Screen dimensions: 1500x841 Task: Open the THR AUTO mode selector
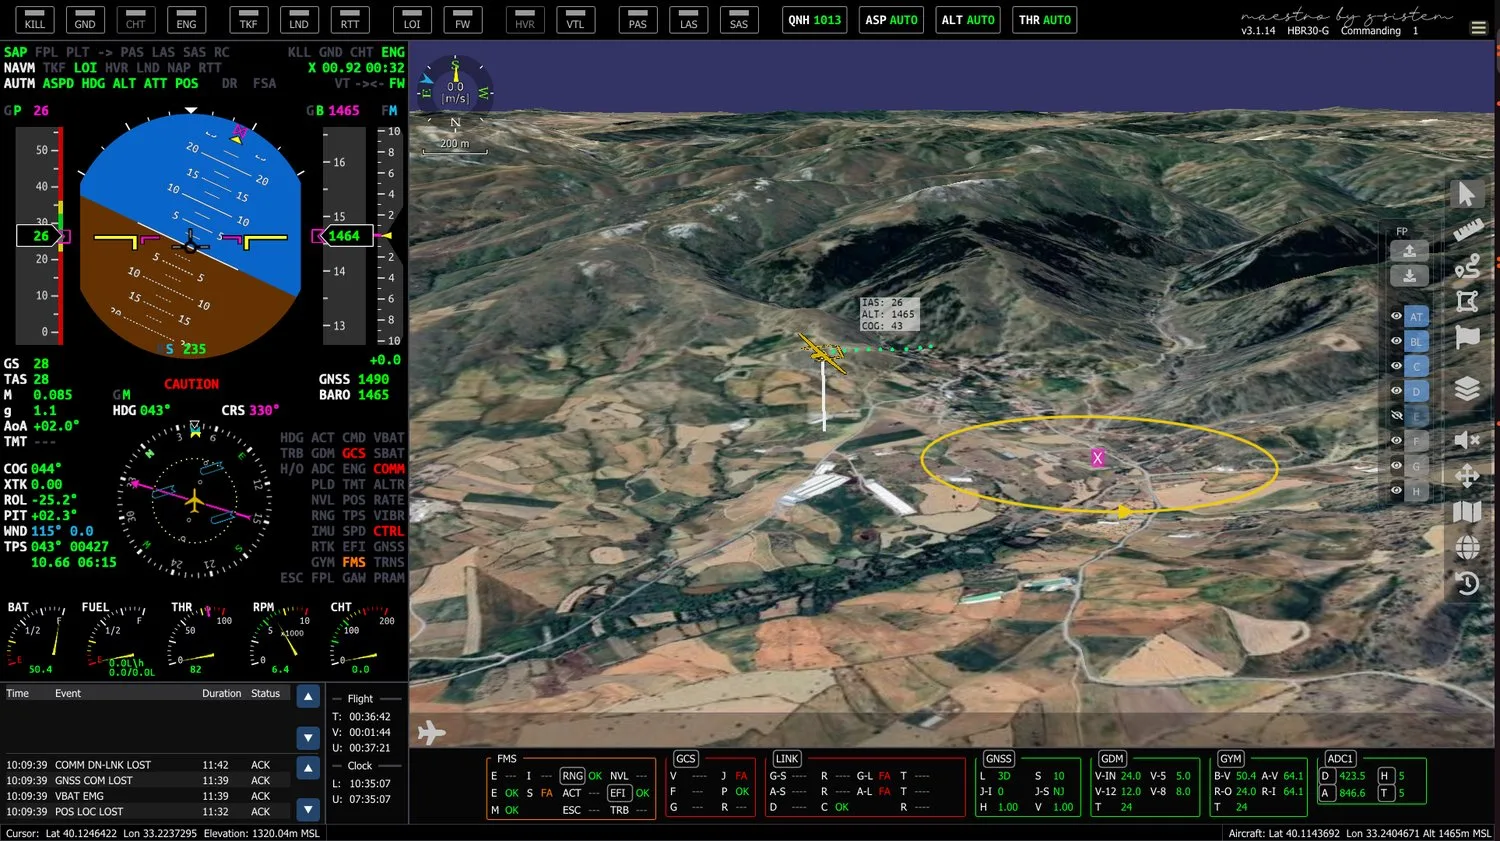click(1044, 20)
